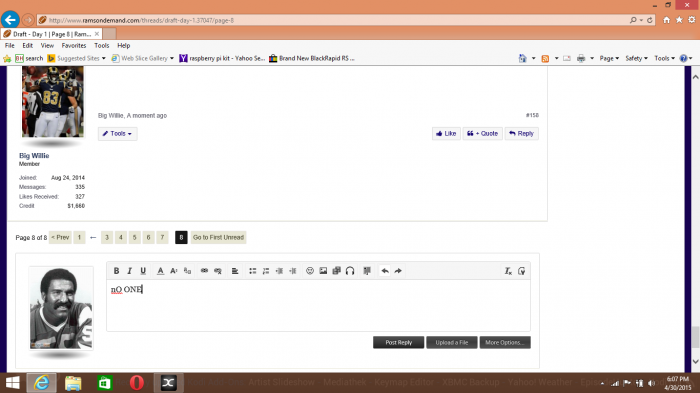The image size is (700, 393).
Task: Insert an image using the picture icon
Action: pos(323,271)
